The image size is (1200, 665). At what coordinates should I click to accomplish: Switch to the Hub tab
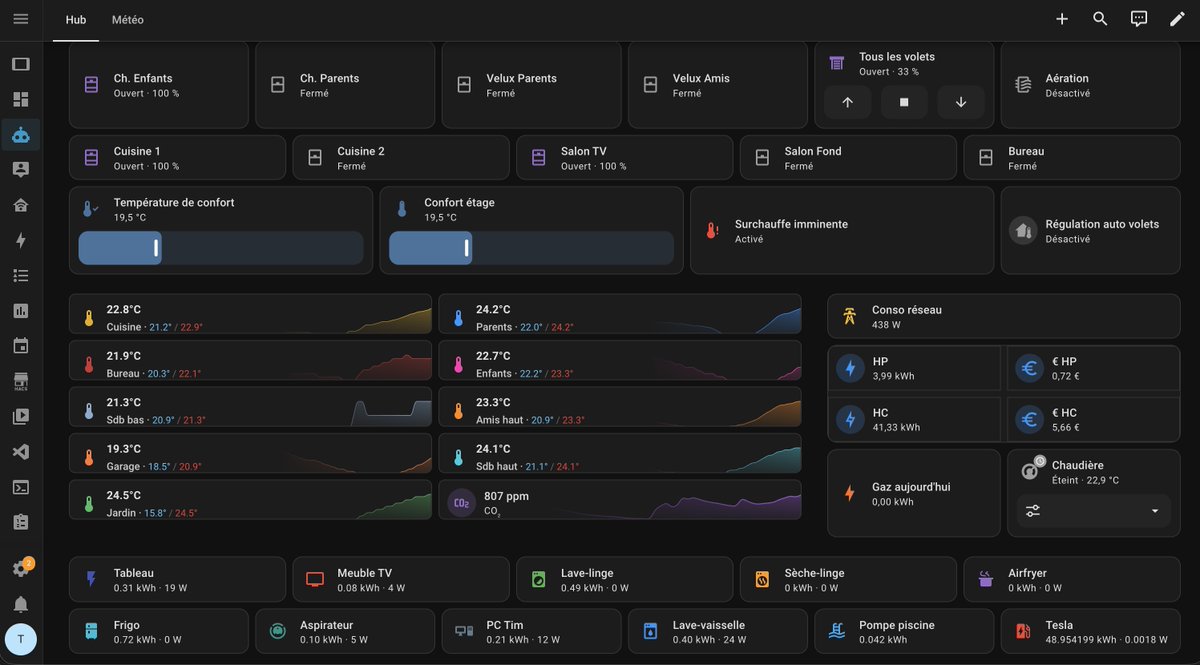coord(76,20)
